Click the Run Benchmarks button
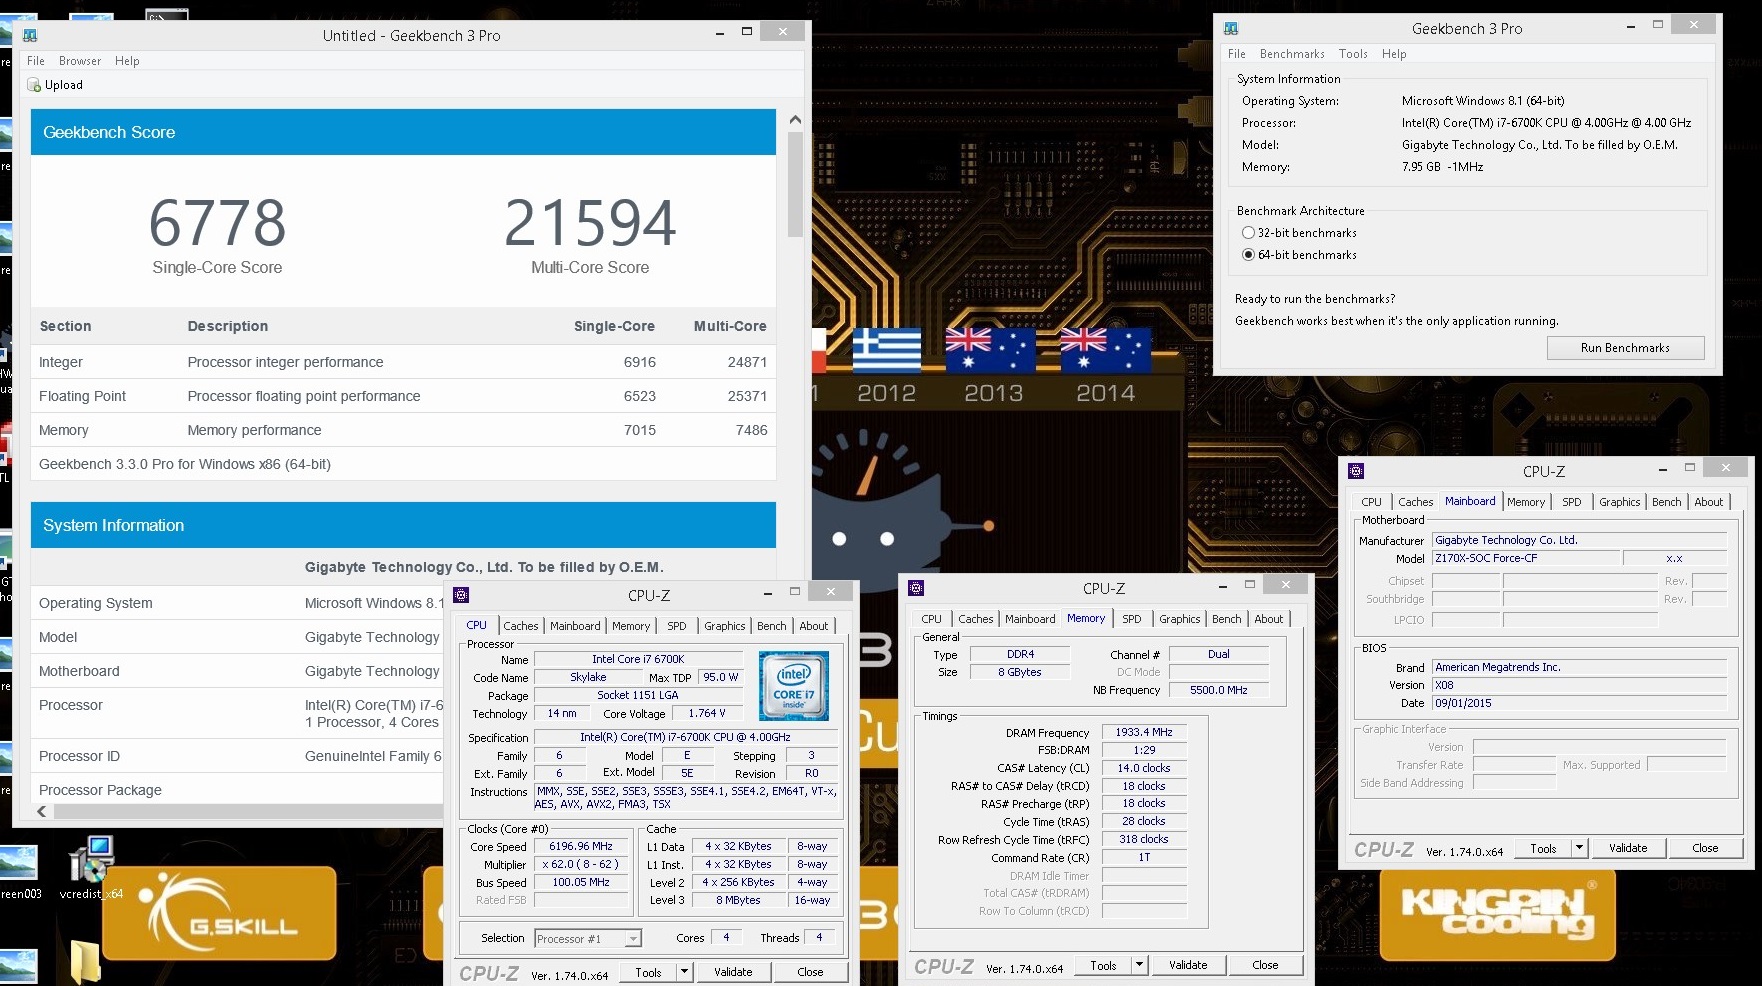This screenshot has height=986, width=1762. tap(1625, 347)
